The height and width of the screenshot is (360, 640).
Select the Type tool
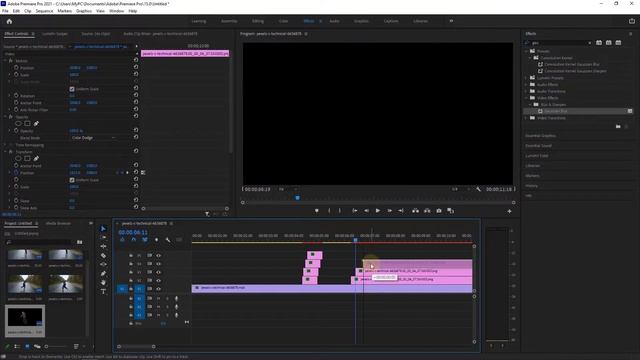103,291
